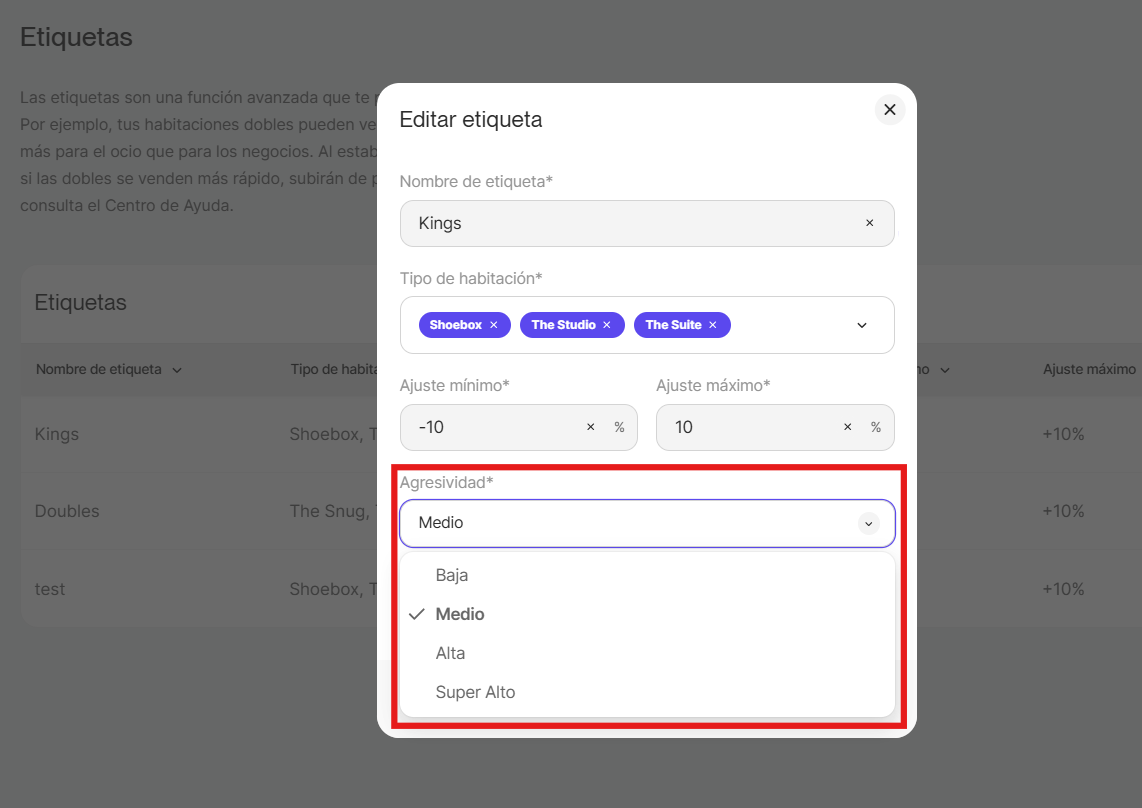Remove the Shoebox room type chip

pos(494,325)
